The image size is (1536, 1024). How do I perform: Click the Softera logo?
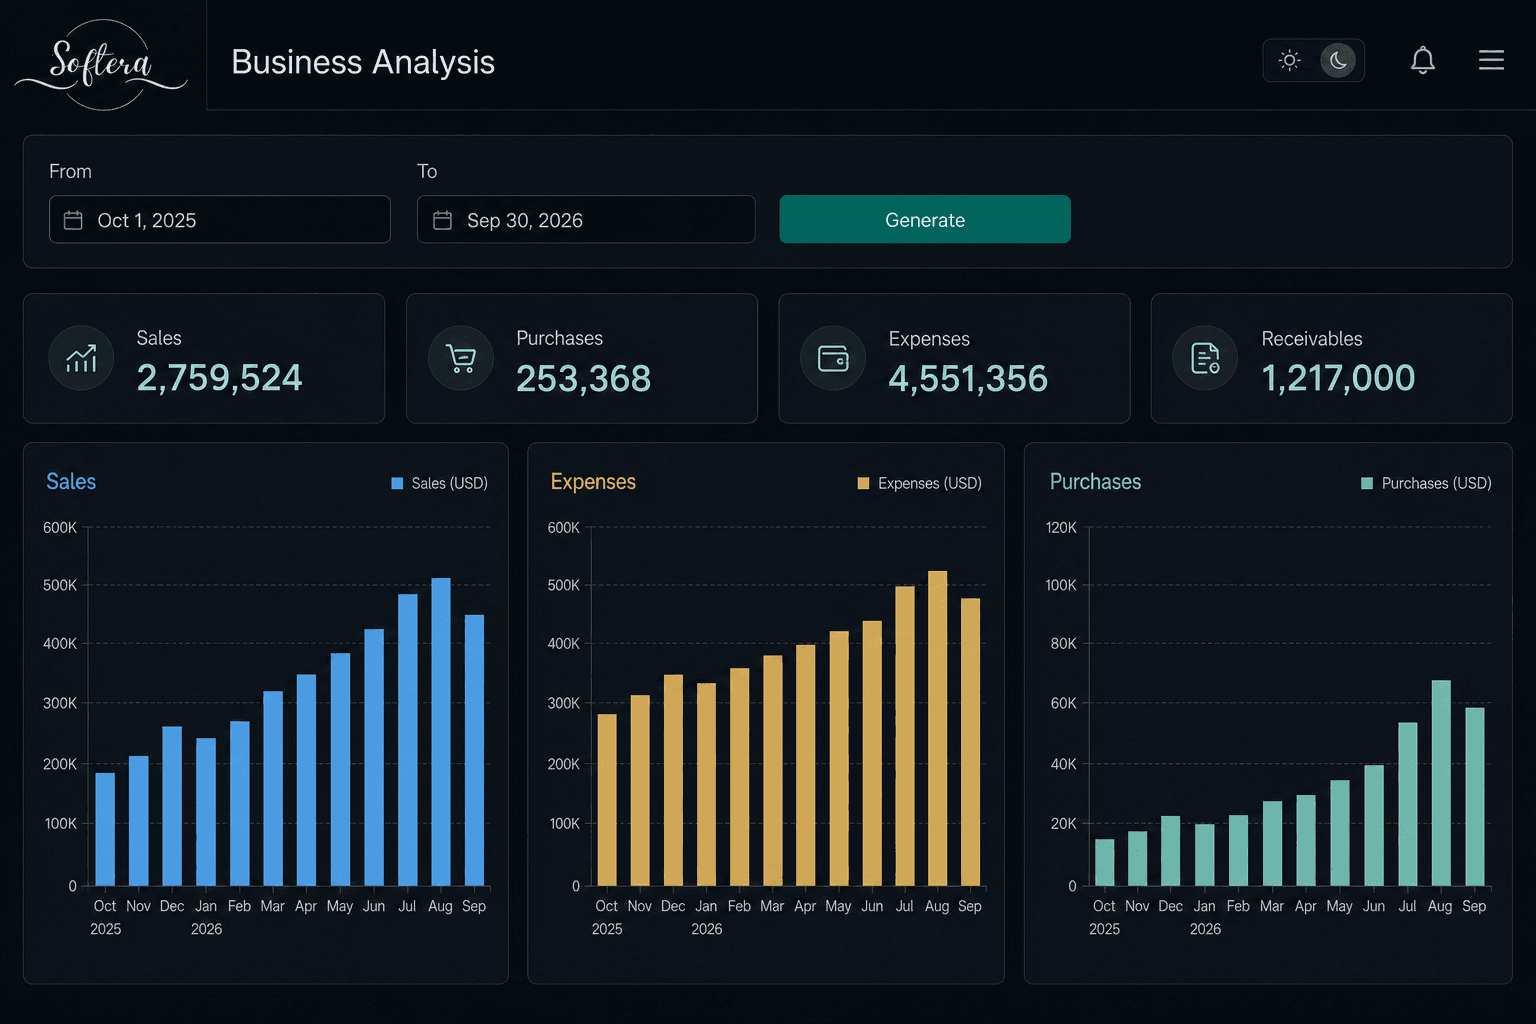101,64
